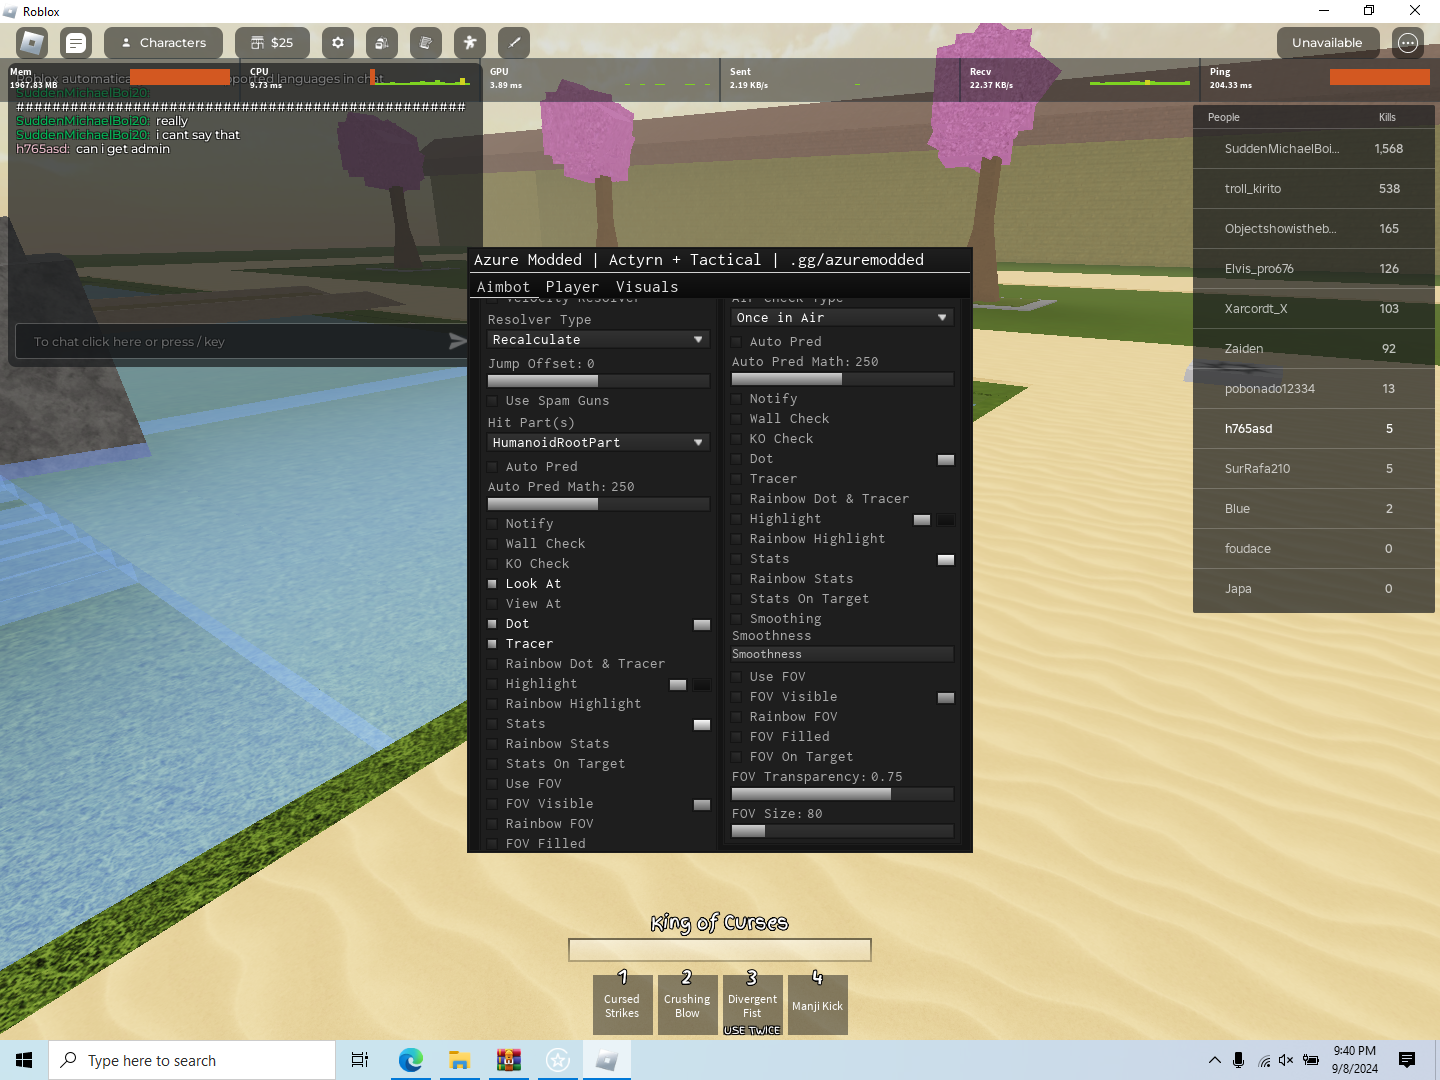This screenshot has height=1080, width=1440.
Task: Toggle Stats On Target in right column
Action: (736, 599)
